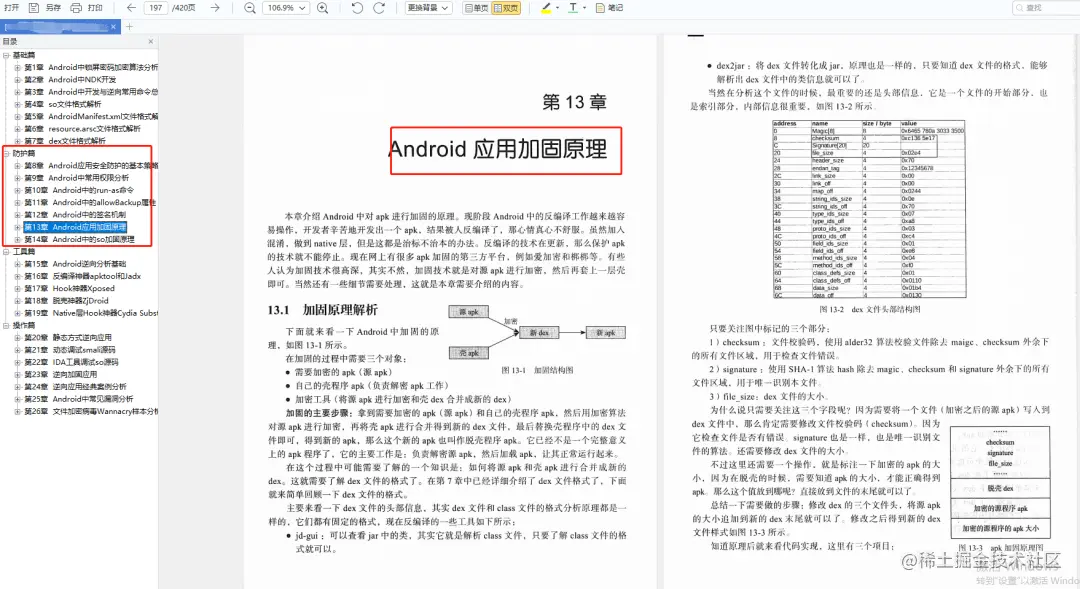Open 第9章 Android中常用权限分析
Screen dimensions: 1080x589
point(76,178)
